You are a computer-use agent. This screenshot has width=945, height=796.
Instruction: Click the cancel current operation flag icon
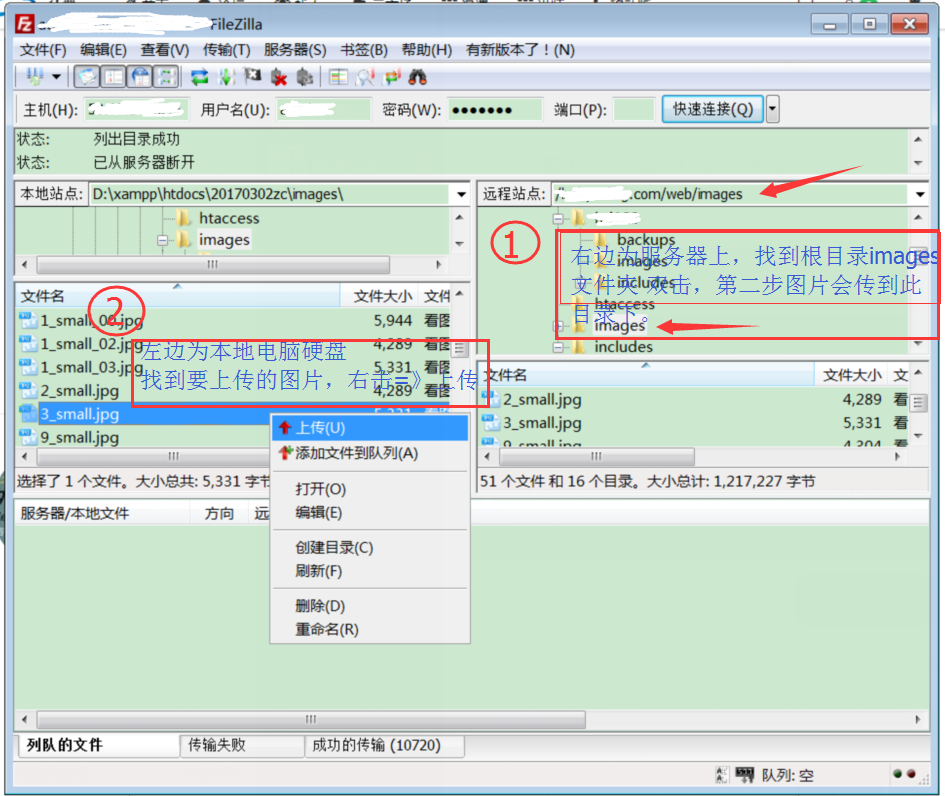pos(253,77)
